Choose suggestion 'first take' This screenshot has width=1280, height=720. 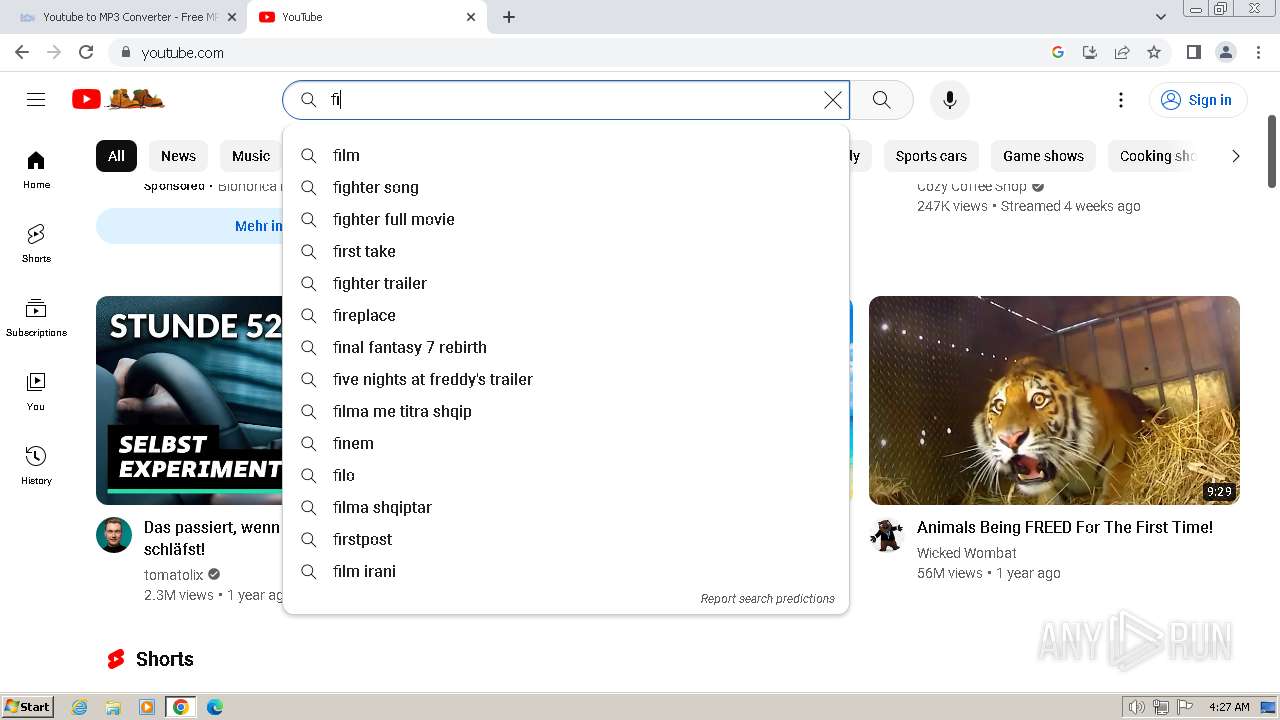tap(566, 251)
